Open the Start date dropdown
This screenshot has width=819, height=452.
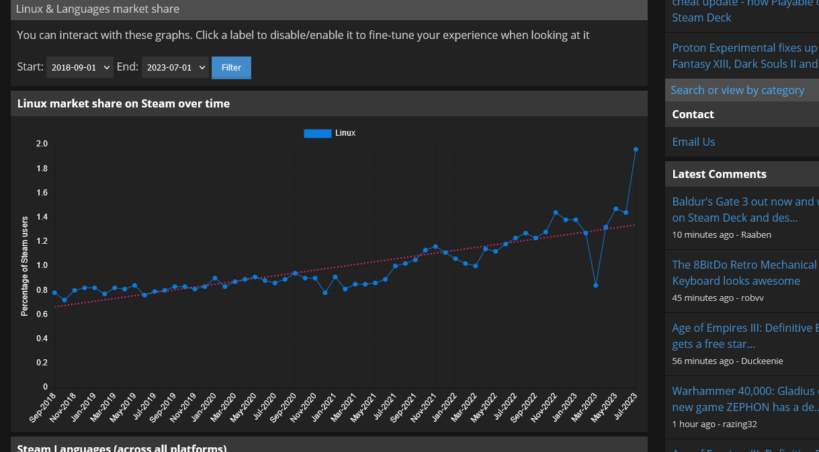coord(79,68)
